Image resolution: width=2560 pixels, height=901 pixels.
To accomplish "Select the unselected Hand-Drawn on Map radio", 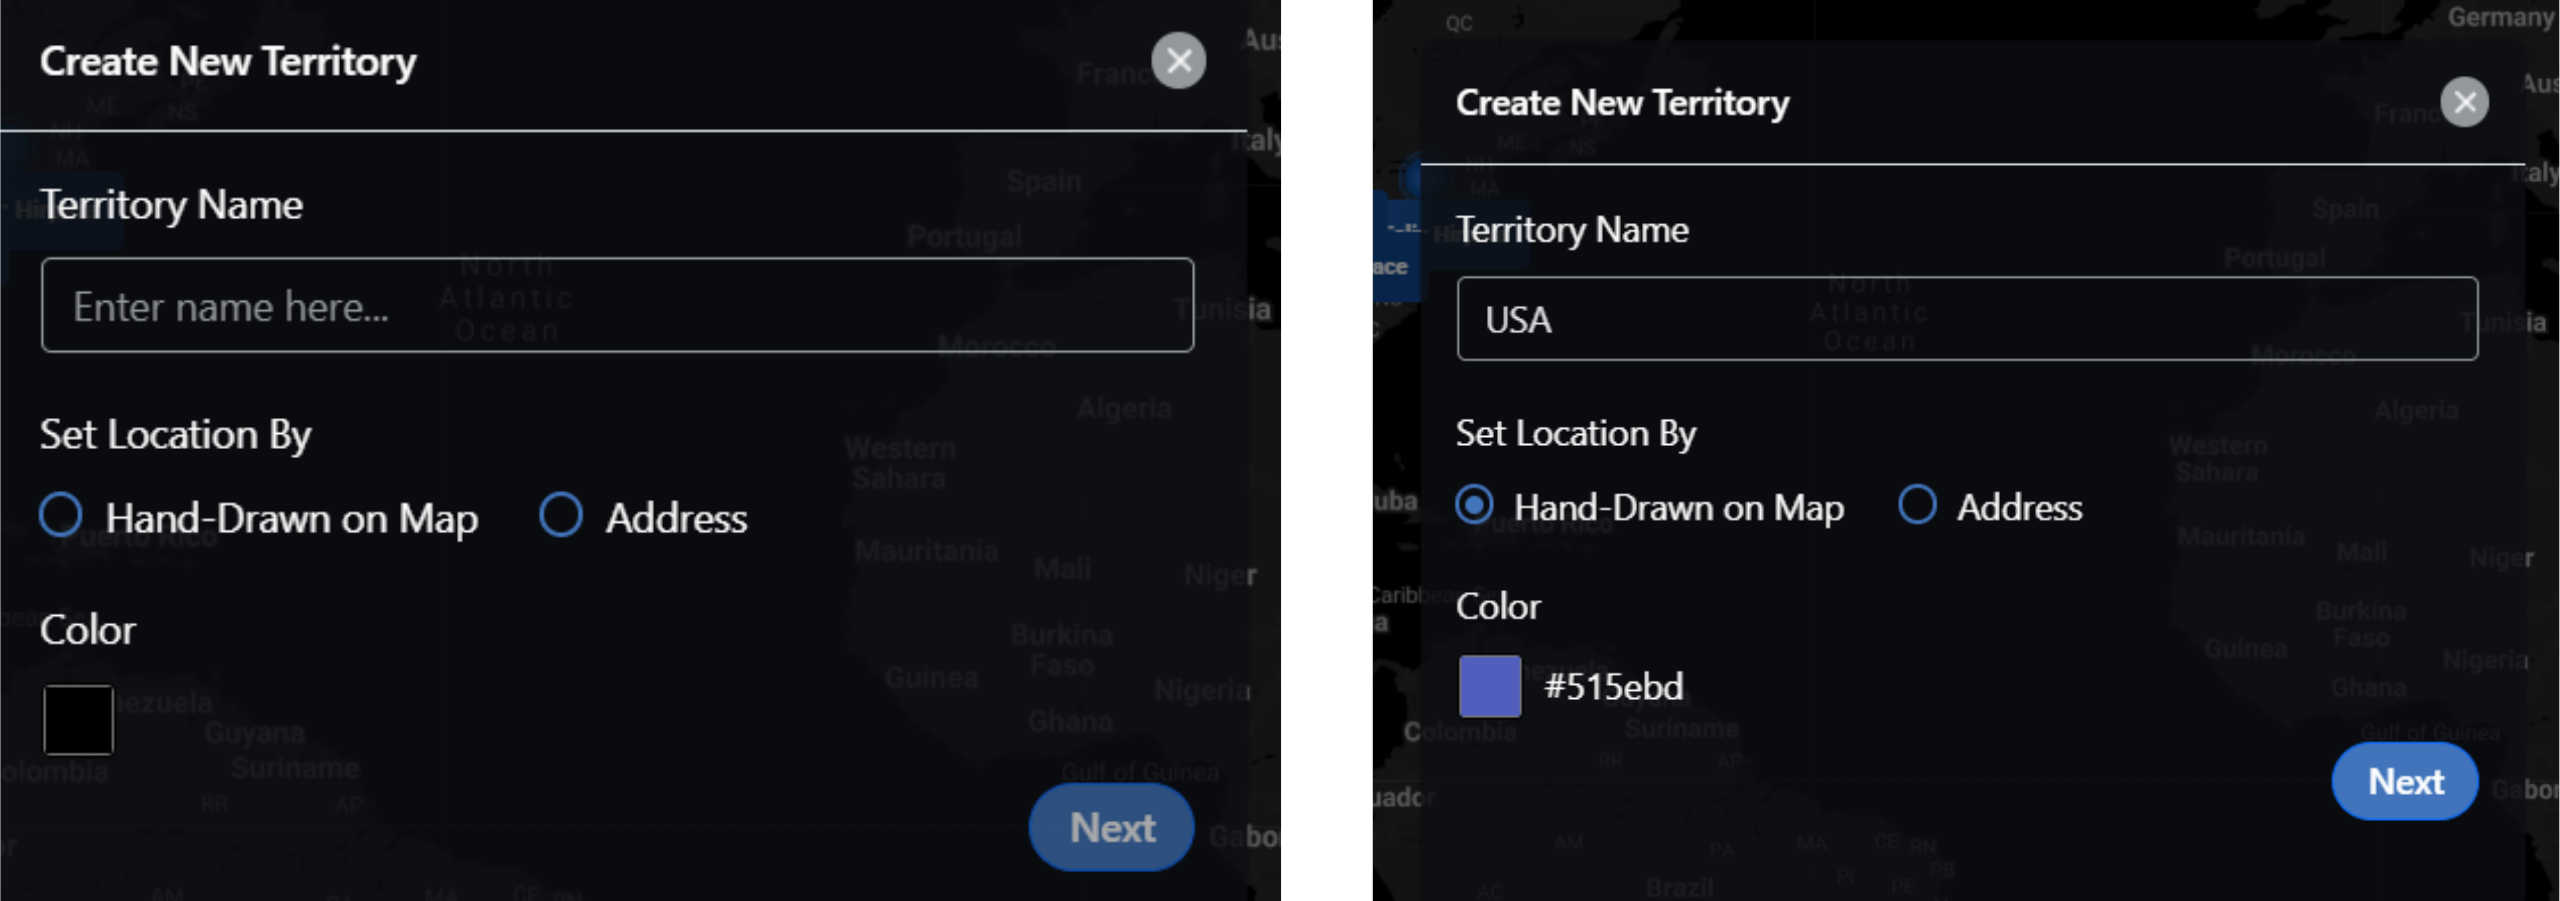I will (x=61, y=515).
